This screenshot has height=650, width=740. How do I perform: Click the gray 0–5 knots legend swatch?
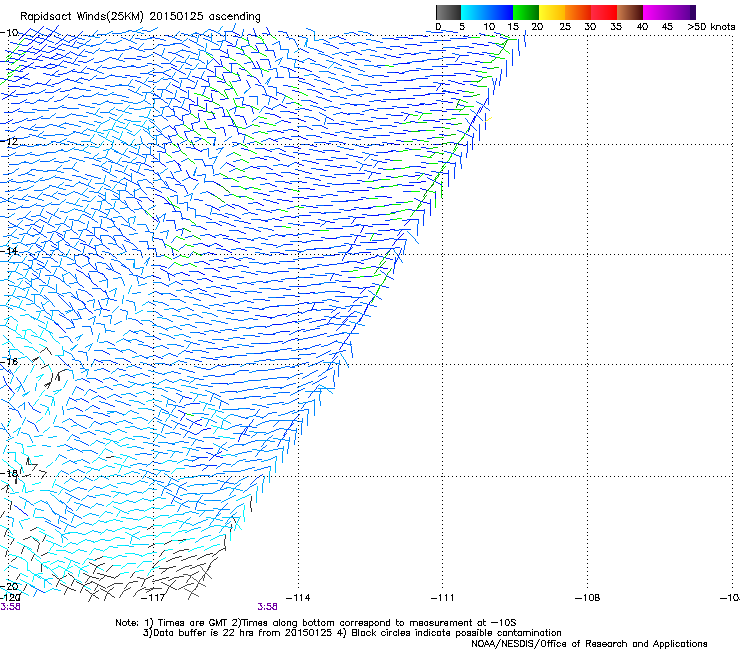(x=448, y=12)
